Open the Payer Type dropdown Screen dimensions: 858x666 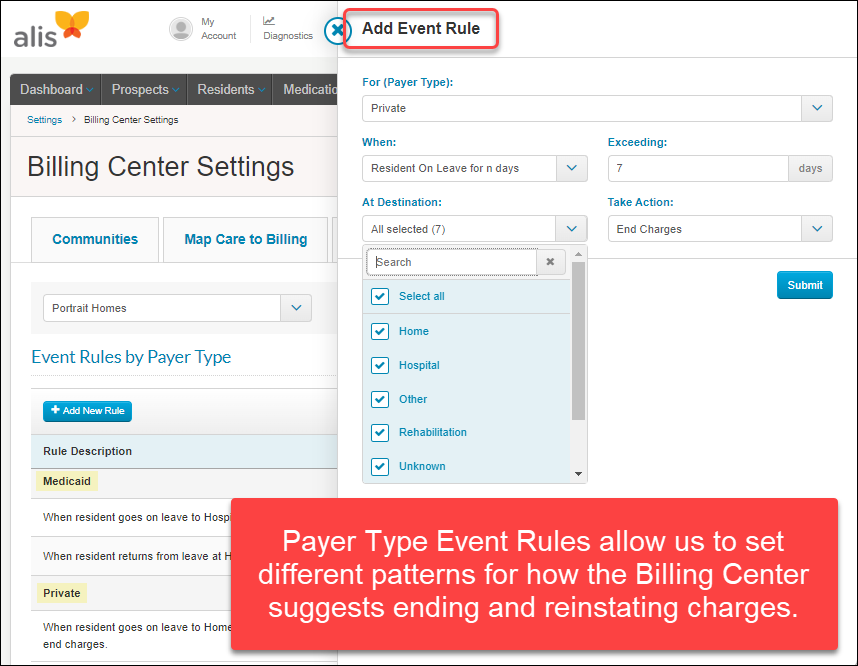pyautogui.click(x=816, y=108)
